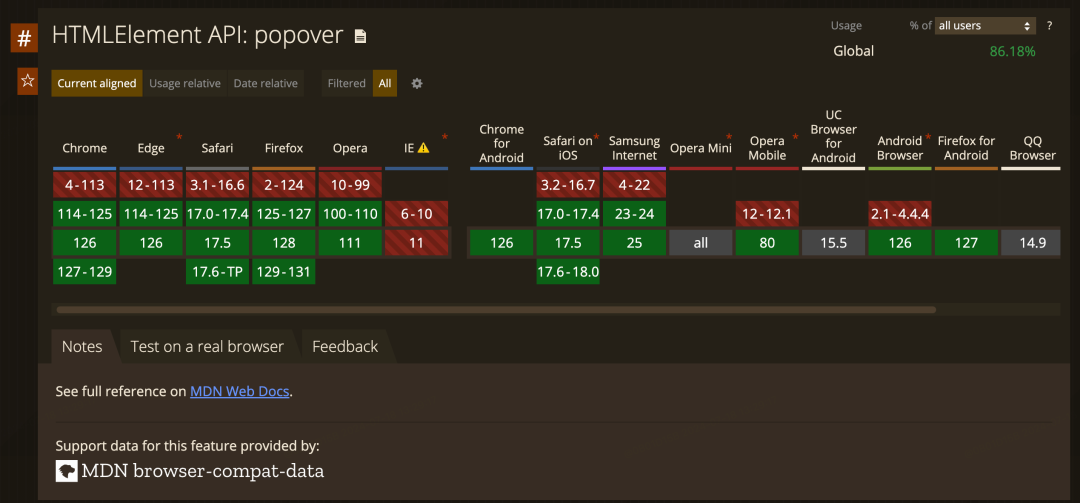Click the Chrome 4-113 cell
This screenshot has width=1080, height=503.
click(x=85, y=185)
